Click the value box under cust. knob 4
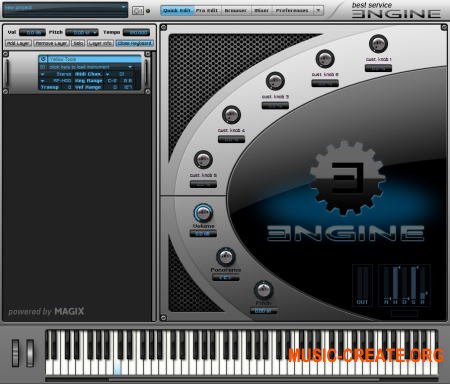The image size is (450, 384). (231, 139)
